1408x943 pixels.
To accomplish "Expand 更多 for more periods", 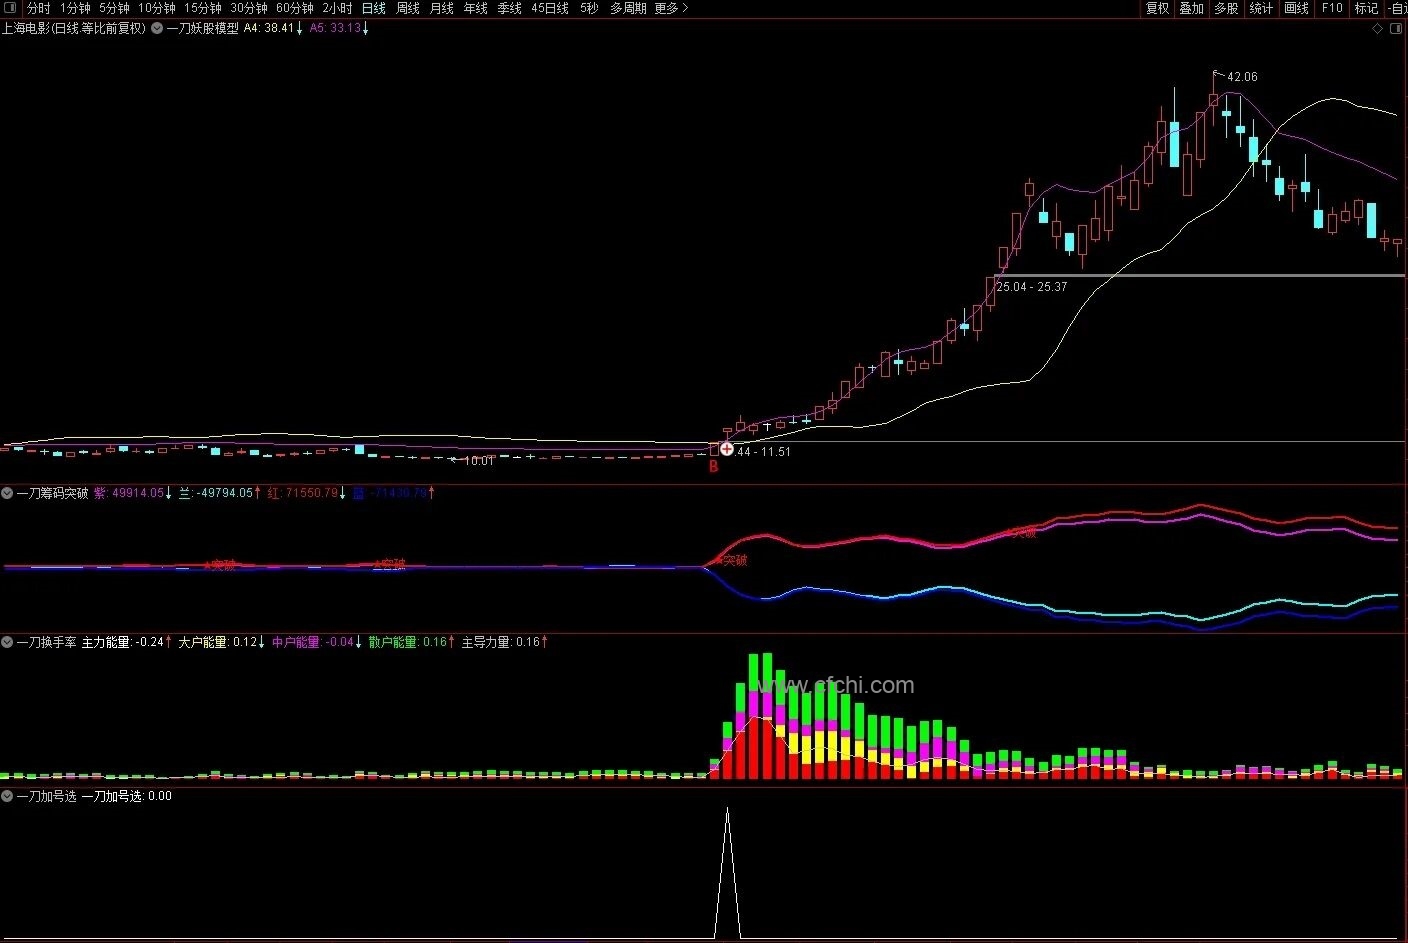I will click(x=670, y=8).
